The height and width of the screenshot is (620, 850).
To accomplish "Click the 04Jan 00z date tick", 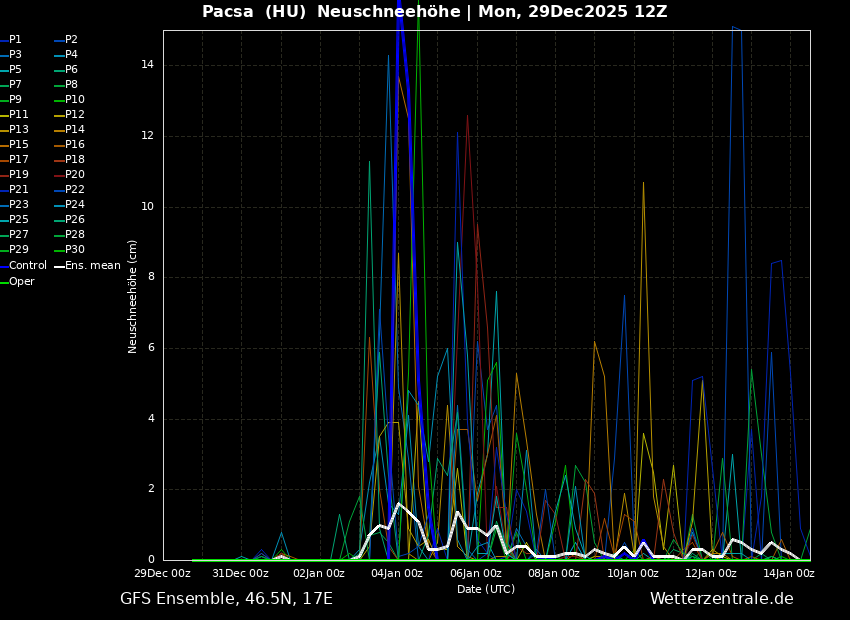I will click(397, 574).
